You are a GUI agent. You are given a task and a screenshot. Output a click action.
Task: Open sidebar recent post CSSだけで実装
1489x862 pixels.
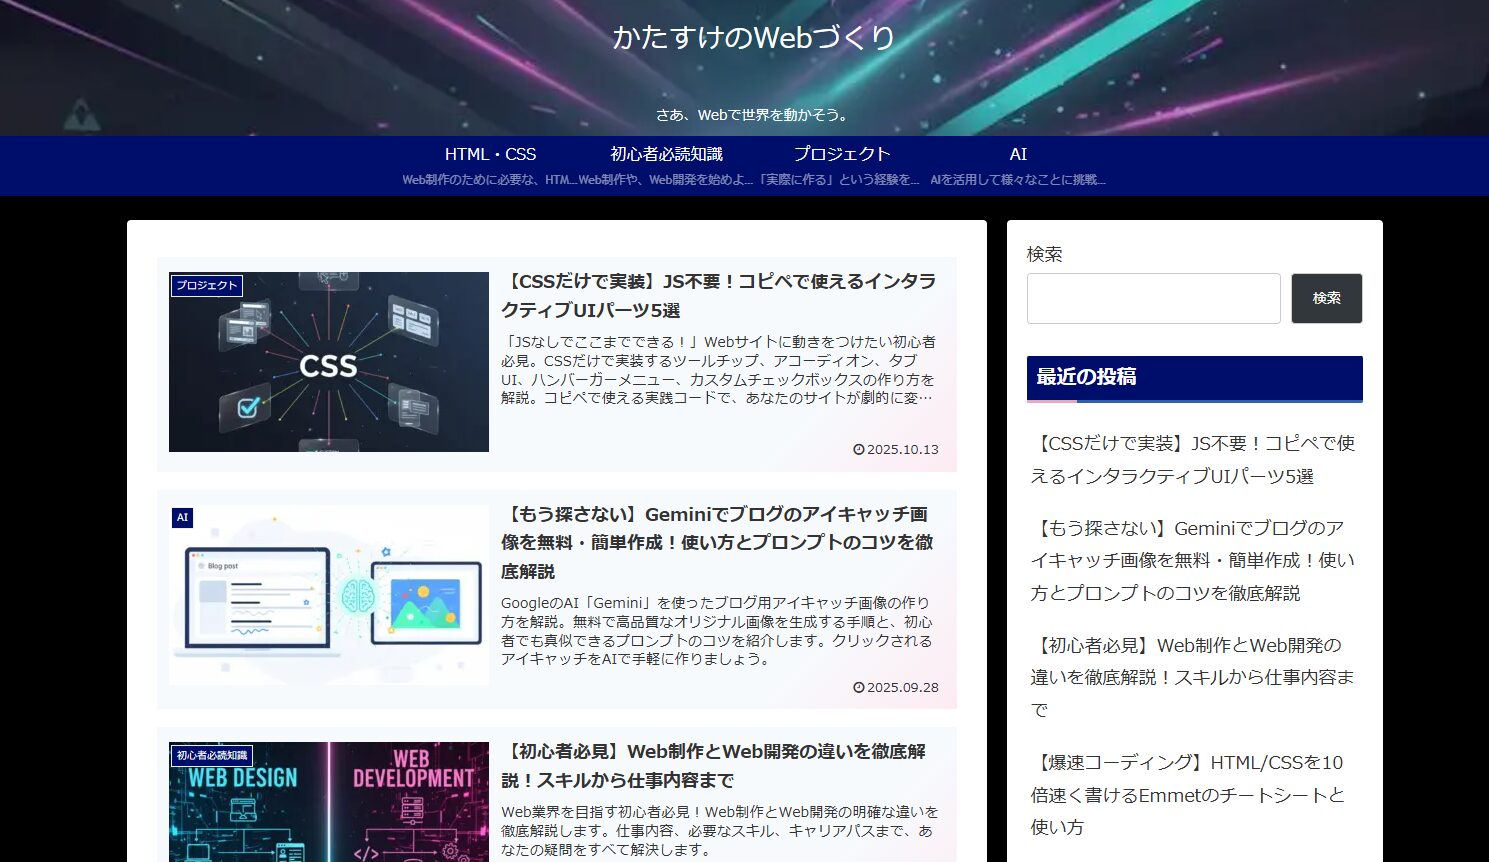click(x=1192, y=460)
